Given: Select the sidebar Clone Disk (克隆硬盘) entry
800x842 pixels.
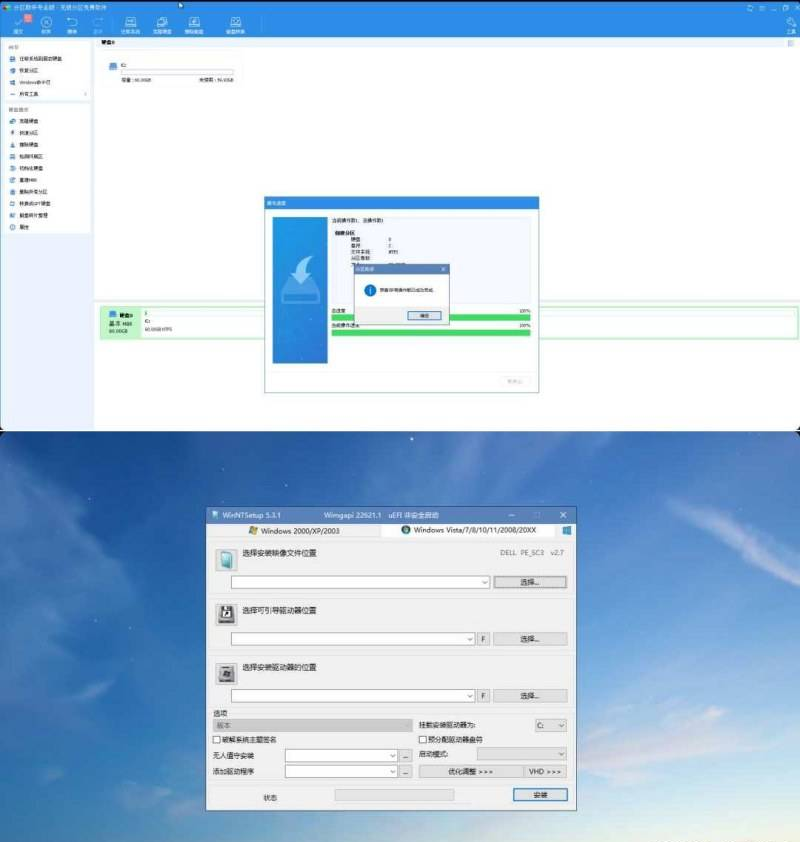Looking at the screenshot, I should pyautogui.click(x=24, y=121).
